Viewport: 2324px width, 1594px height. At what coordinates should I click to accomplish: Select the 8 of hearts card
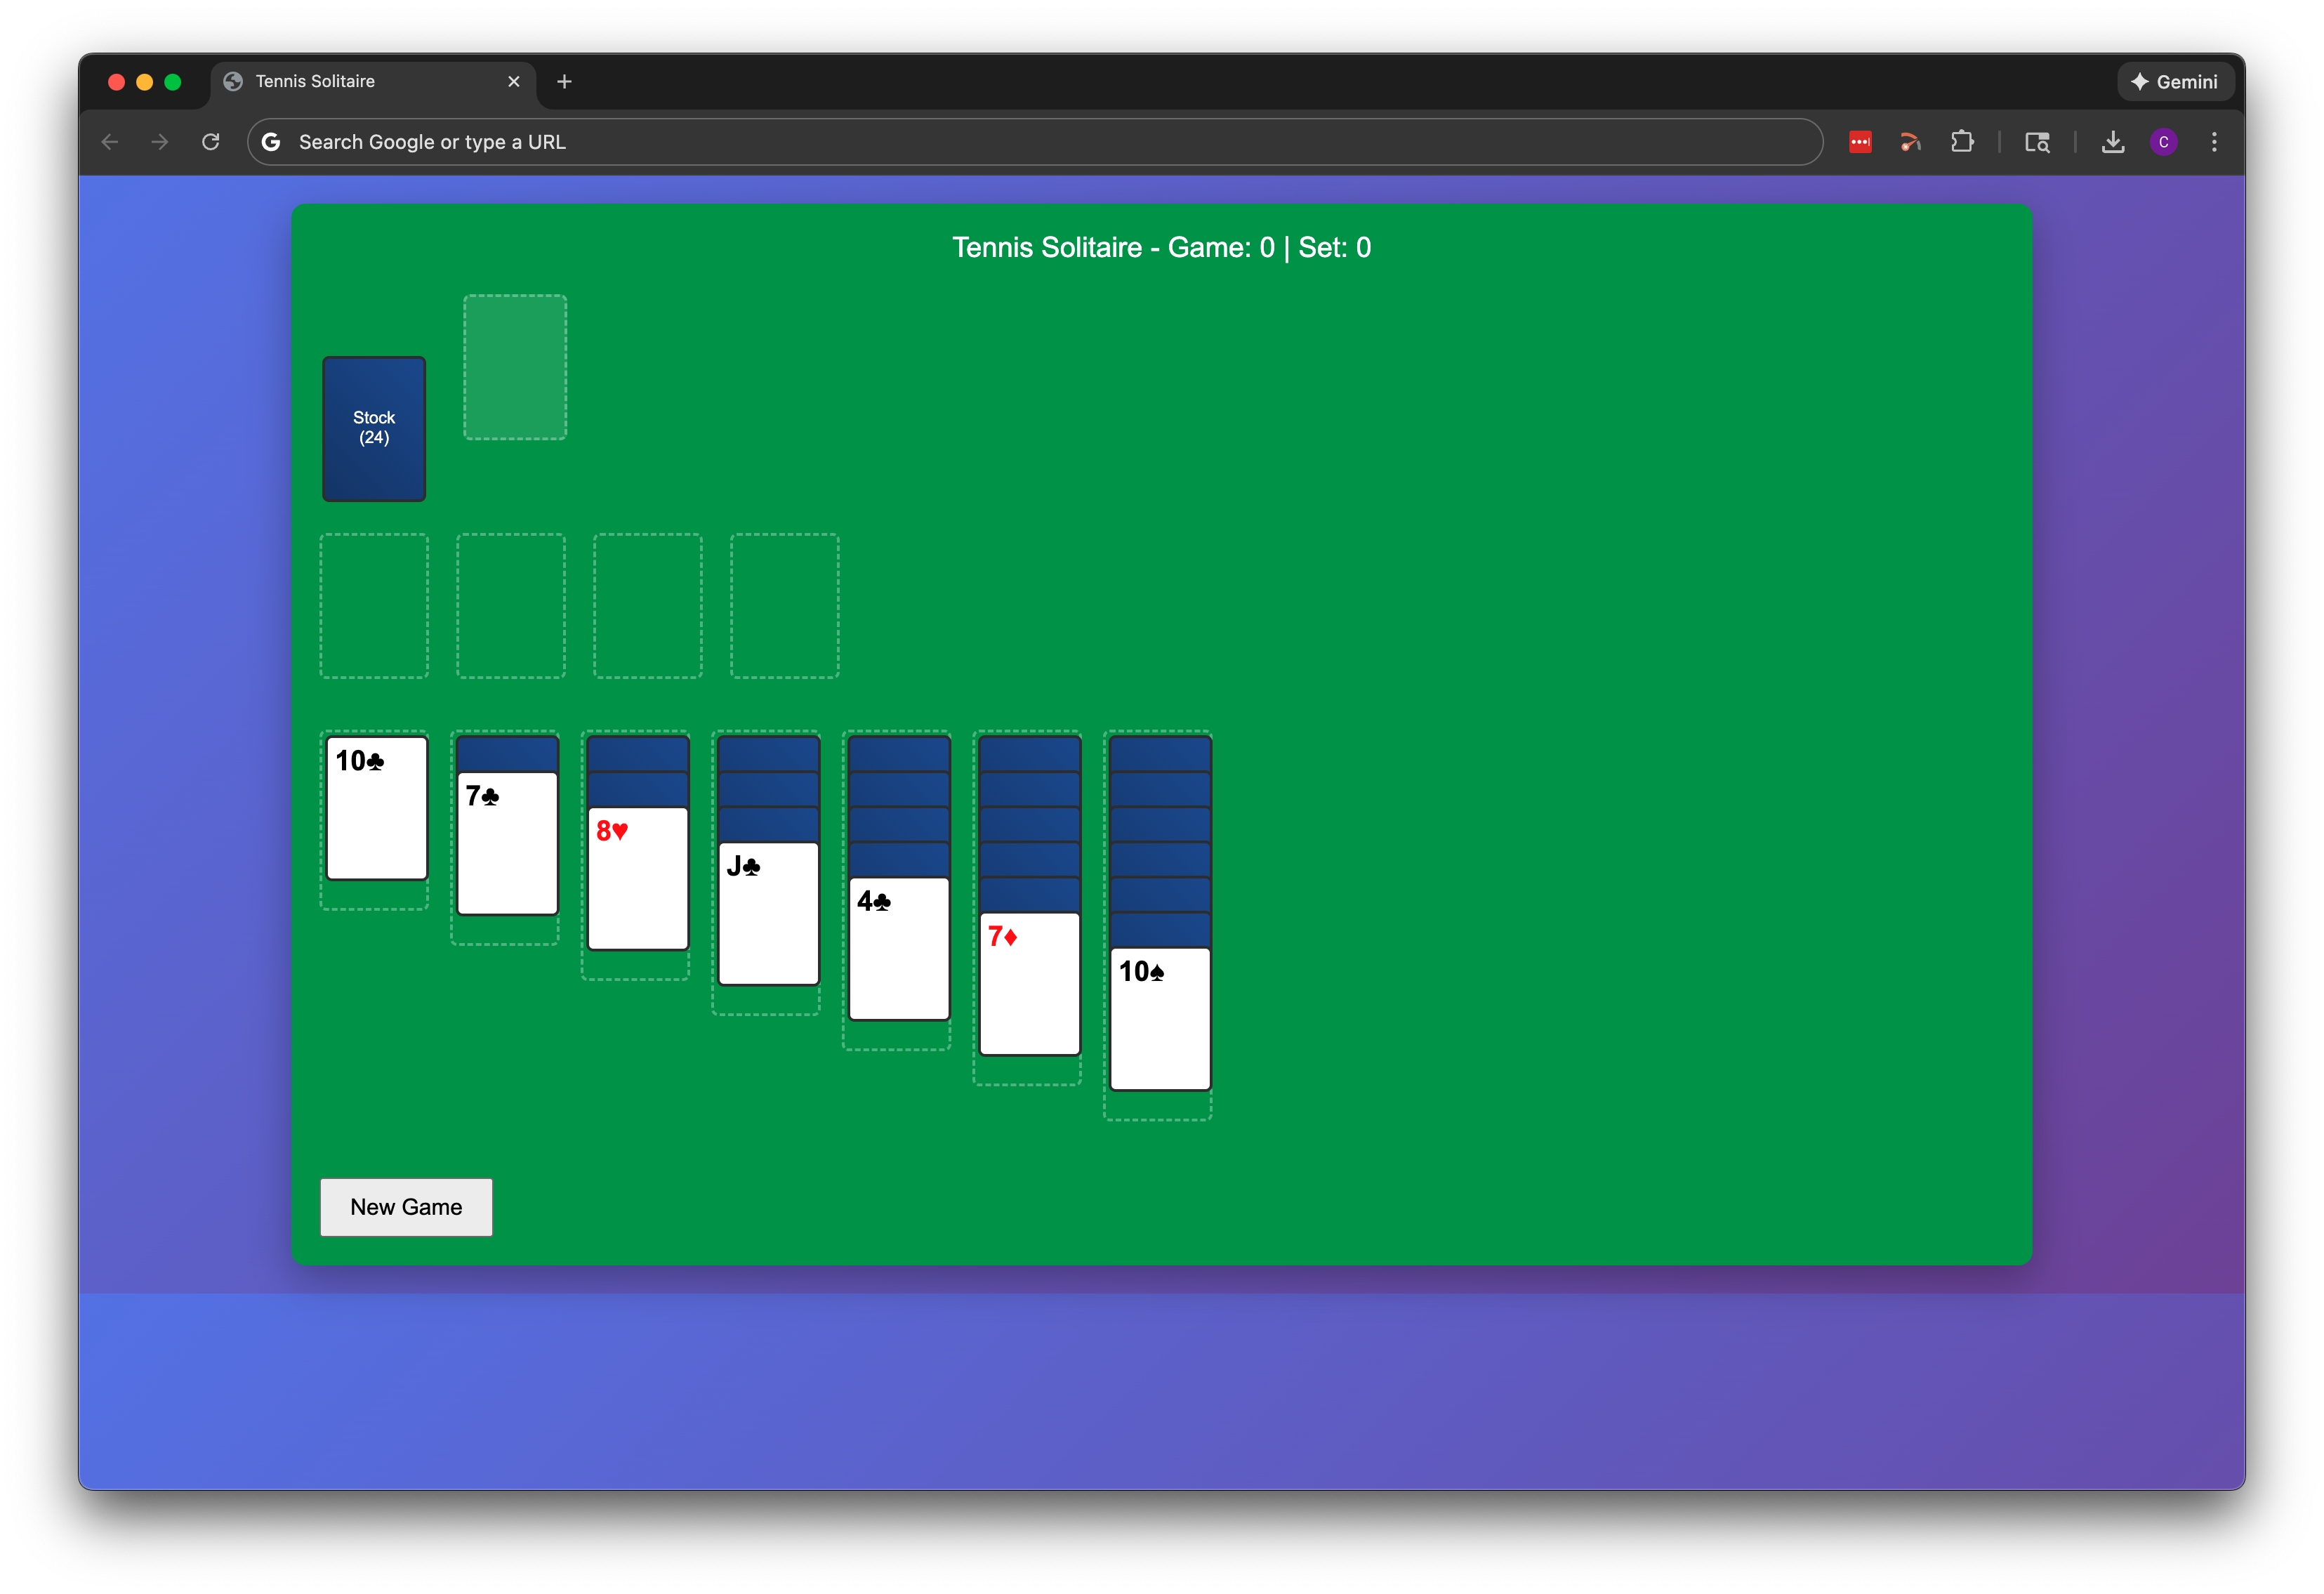[x=638, y=878]
